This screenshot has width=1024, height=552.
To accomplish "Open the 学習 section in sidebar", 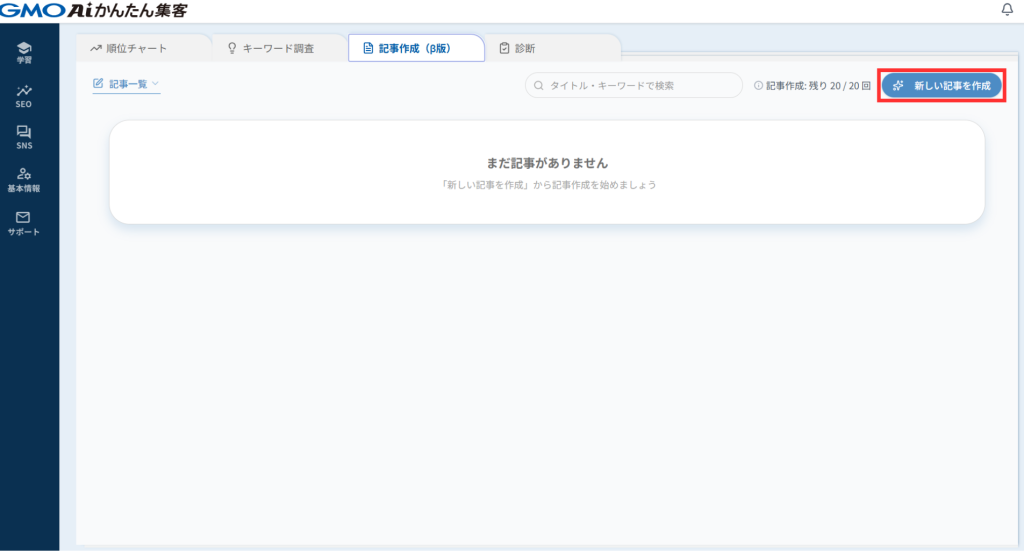I will click(24, 52).
